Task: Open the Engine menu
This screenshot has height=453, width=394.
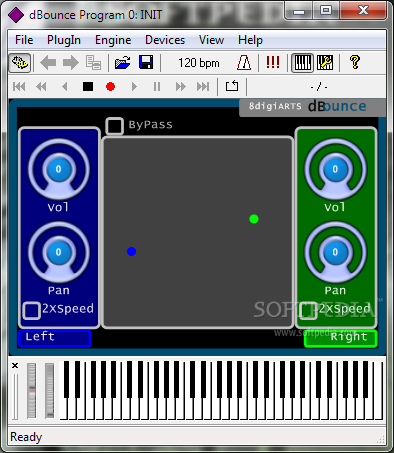Action: [113, 40]
